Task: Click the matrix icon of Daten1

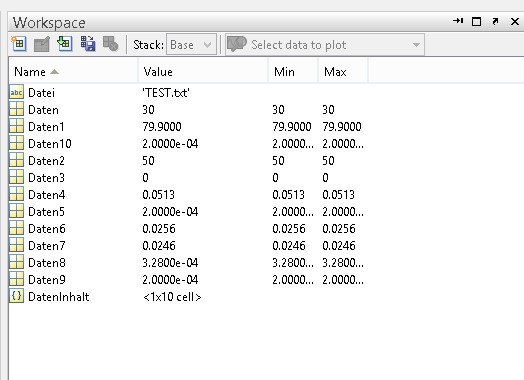Action: [16, 126]
